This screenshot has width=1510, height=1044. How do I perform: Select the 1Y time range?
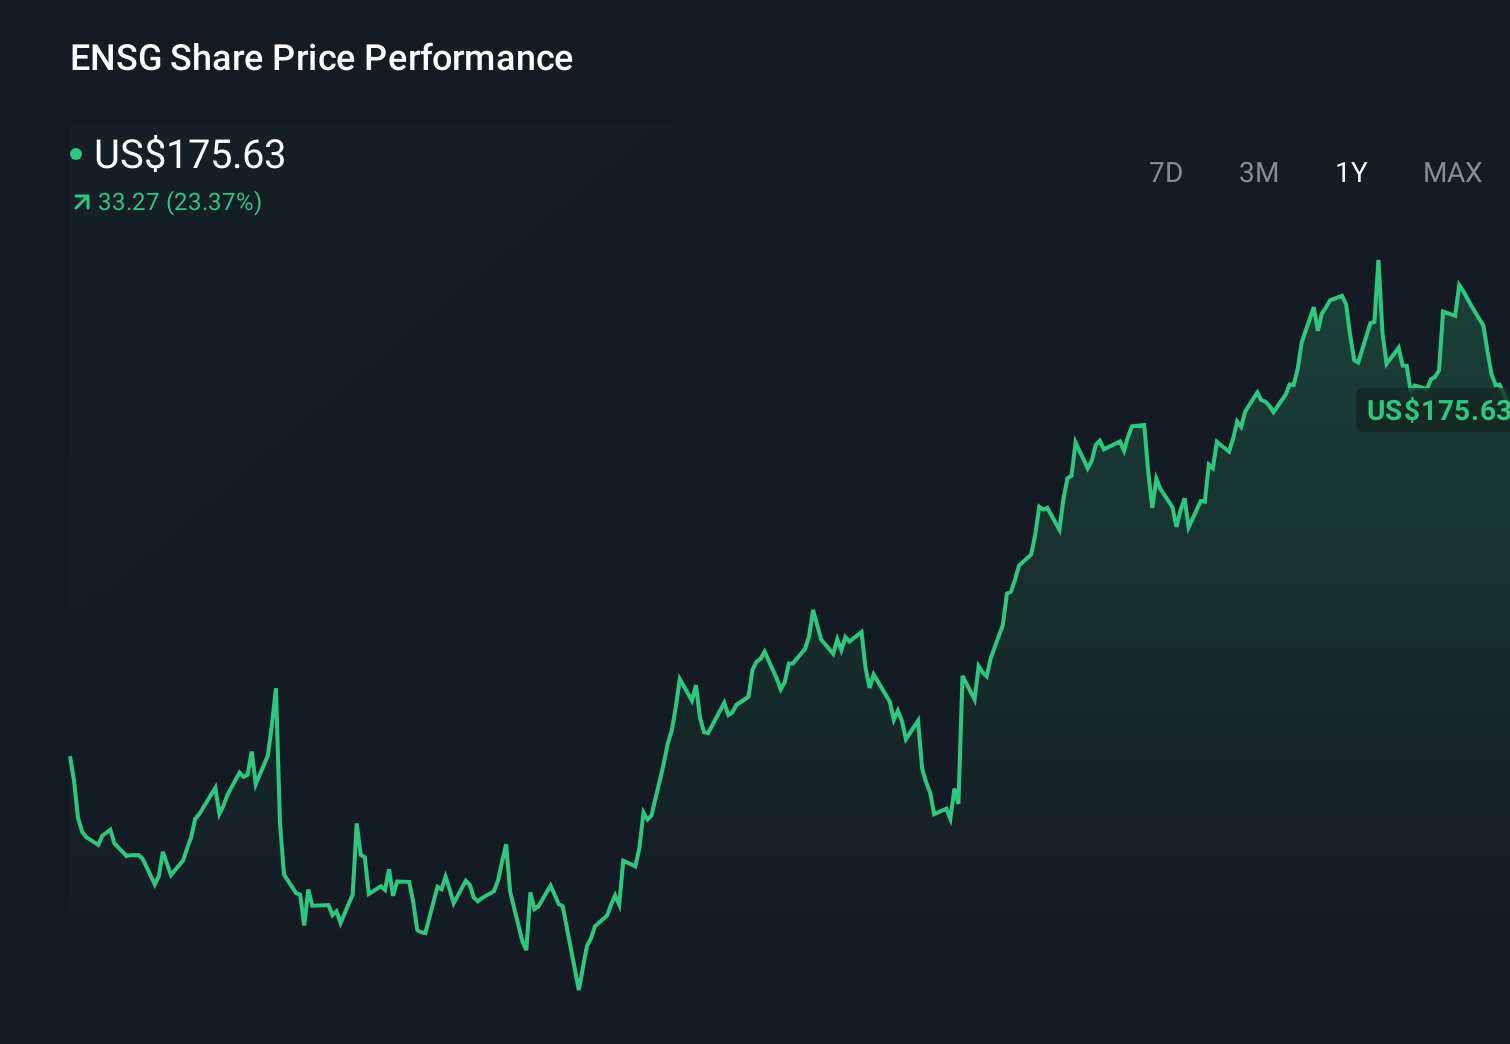[x=1350, y=172]
